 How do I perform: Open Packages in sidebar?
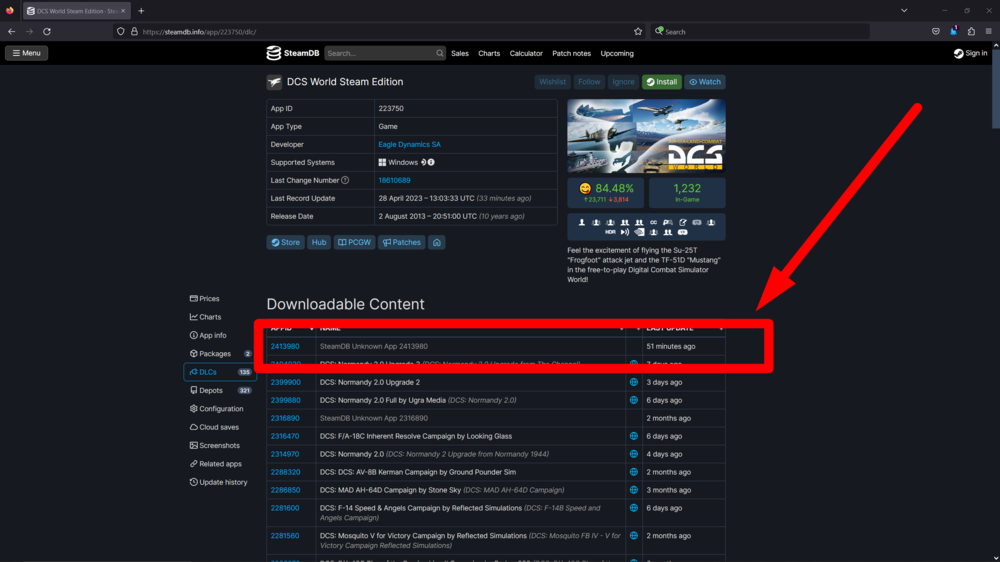(220, 353)
